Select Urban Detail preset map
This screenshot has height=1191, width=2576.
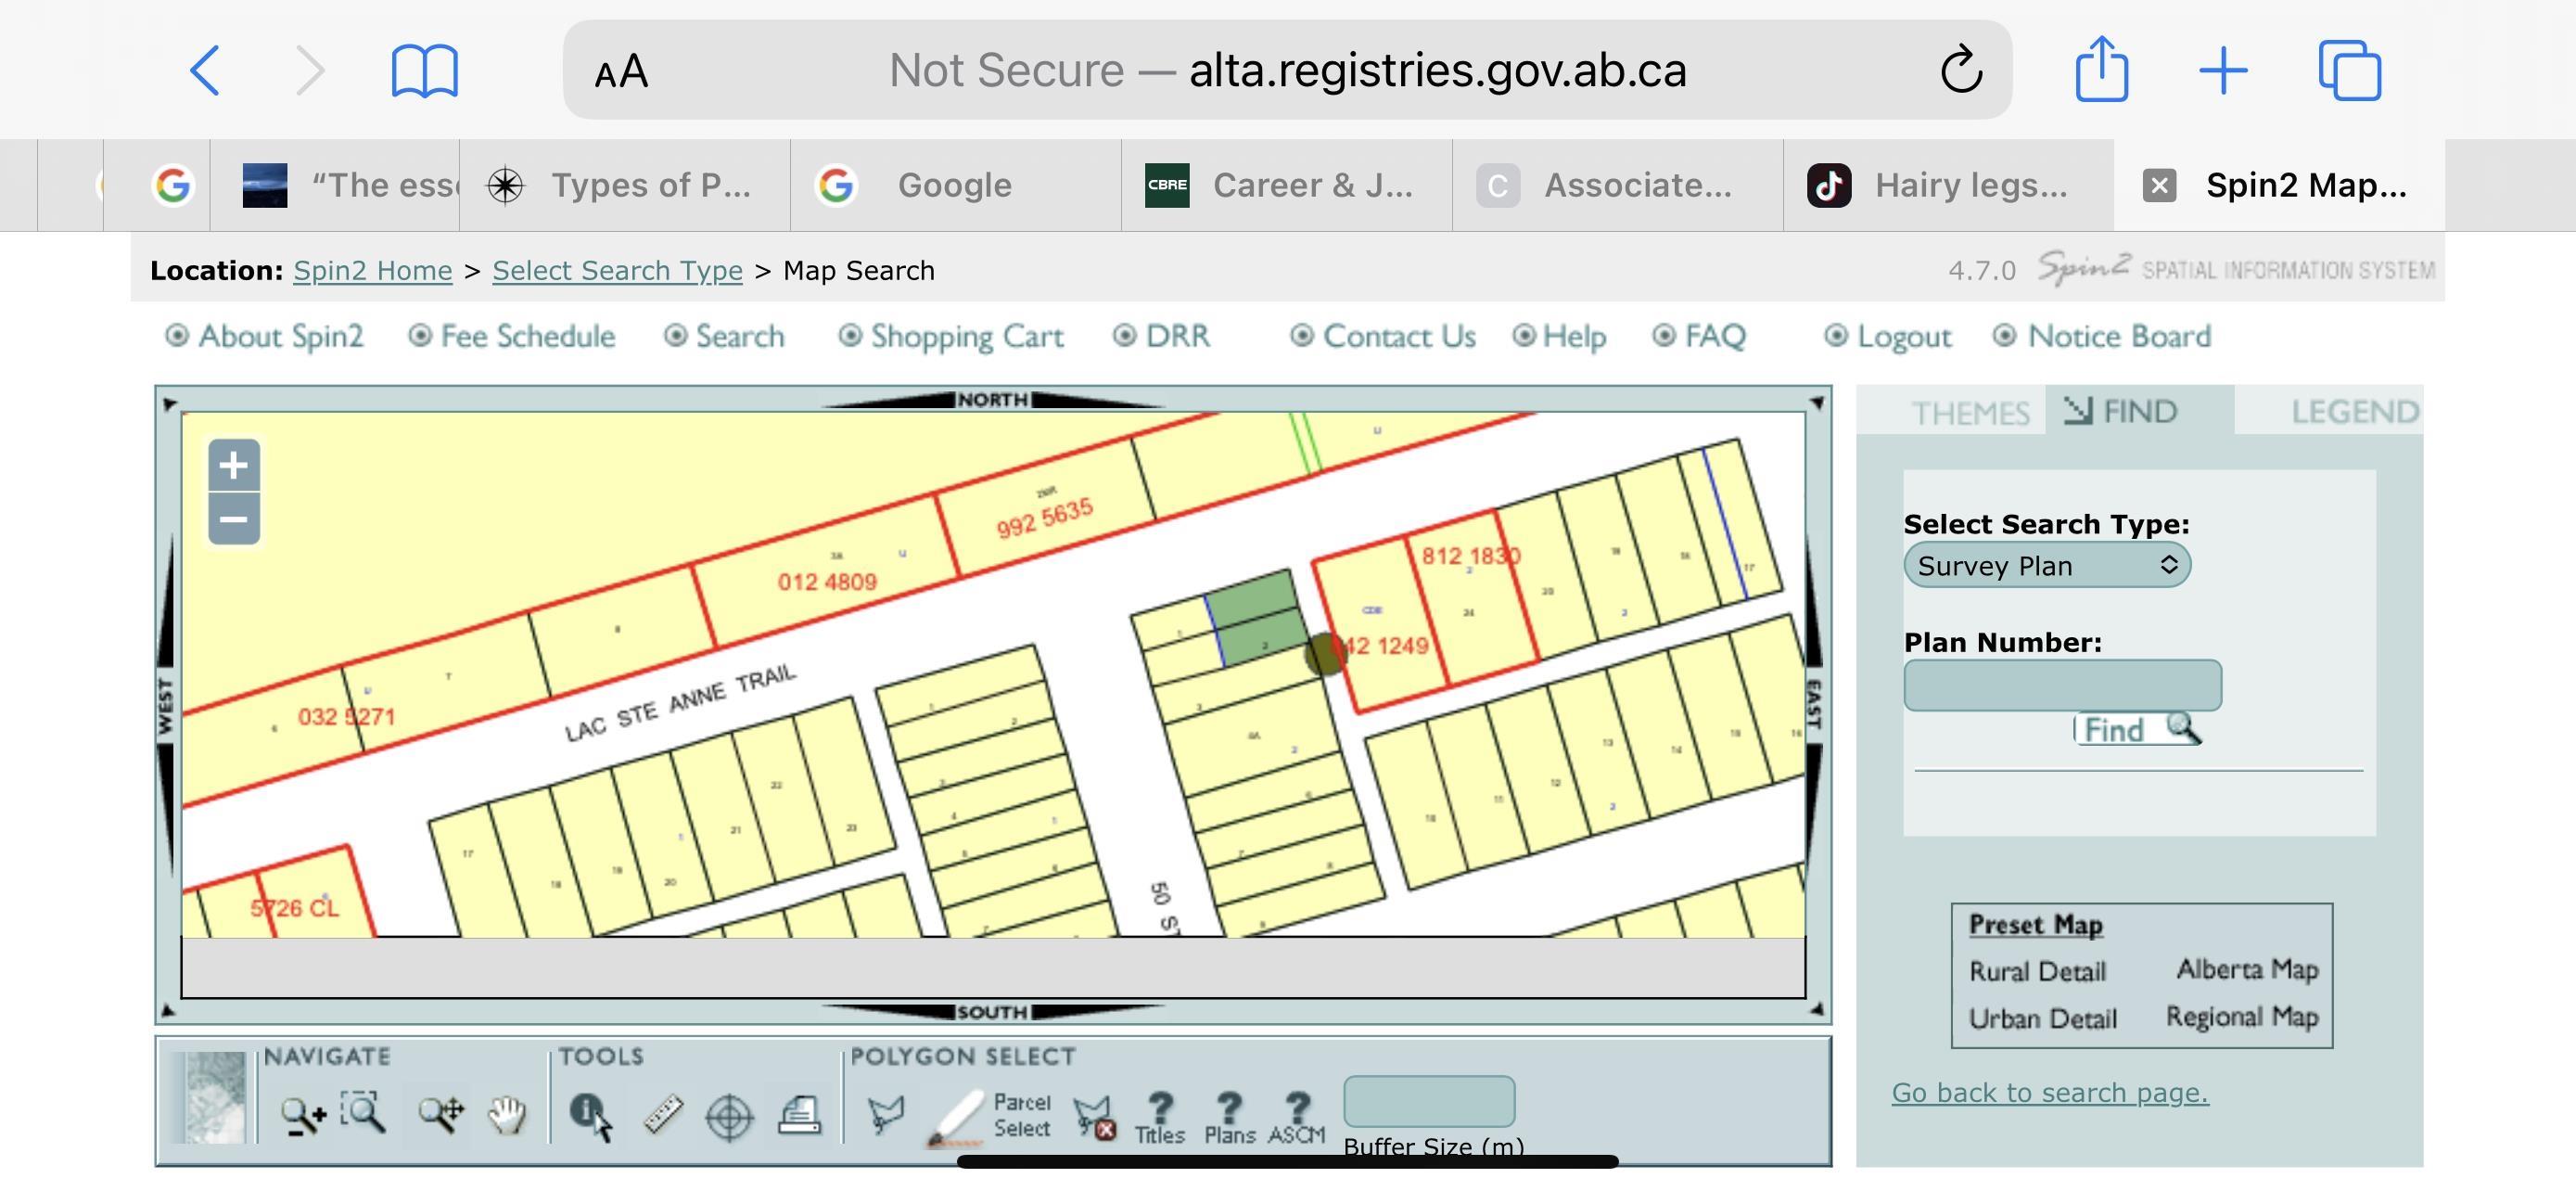(x=2042, y=1018)
